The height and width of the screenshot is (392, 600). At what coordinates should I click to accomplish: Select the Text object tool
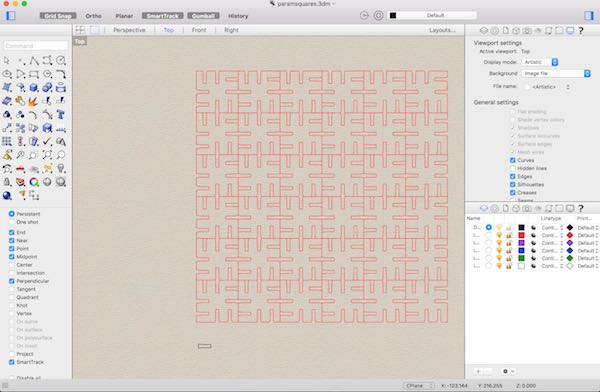pyautogui.click(x=61, y=114)
